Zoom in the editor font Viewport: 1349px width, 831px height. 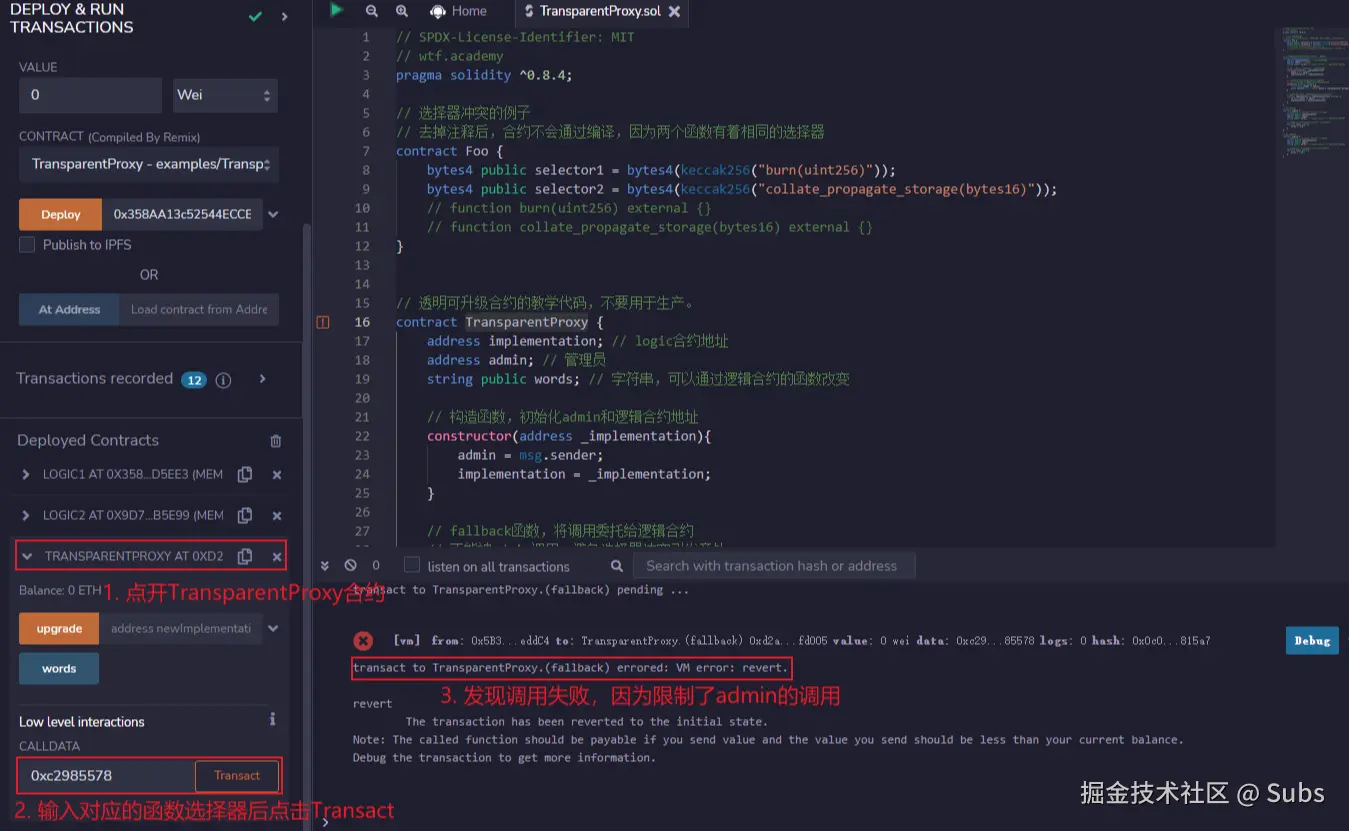pos(402,11)
